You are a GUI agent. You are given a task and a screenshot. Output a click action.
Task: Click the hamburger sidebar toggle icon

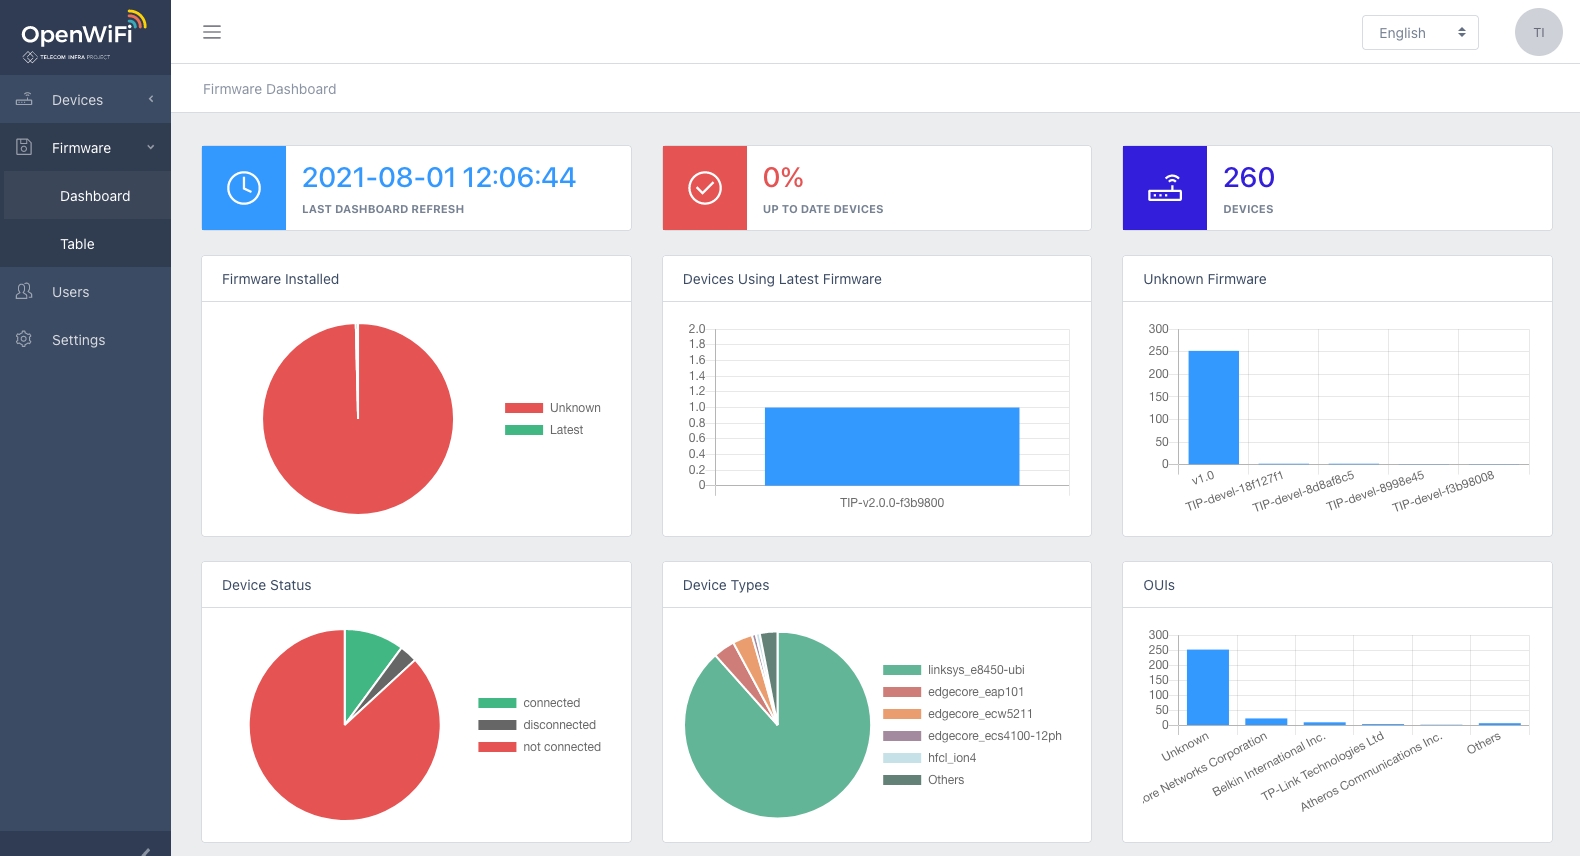pyautogui.click(x=212, y=32)
